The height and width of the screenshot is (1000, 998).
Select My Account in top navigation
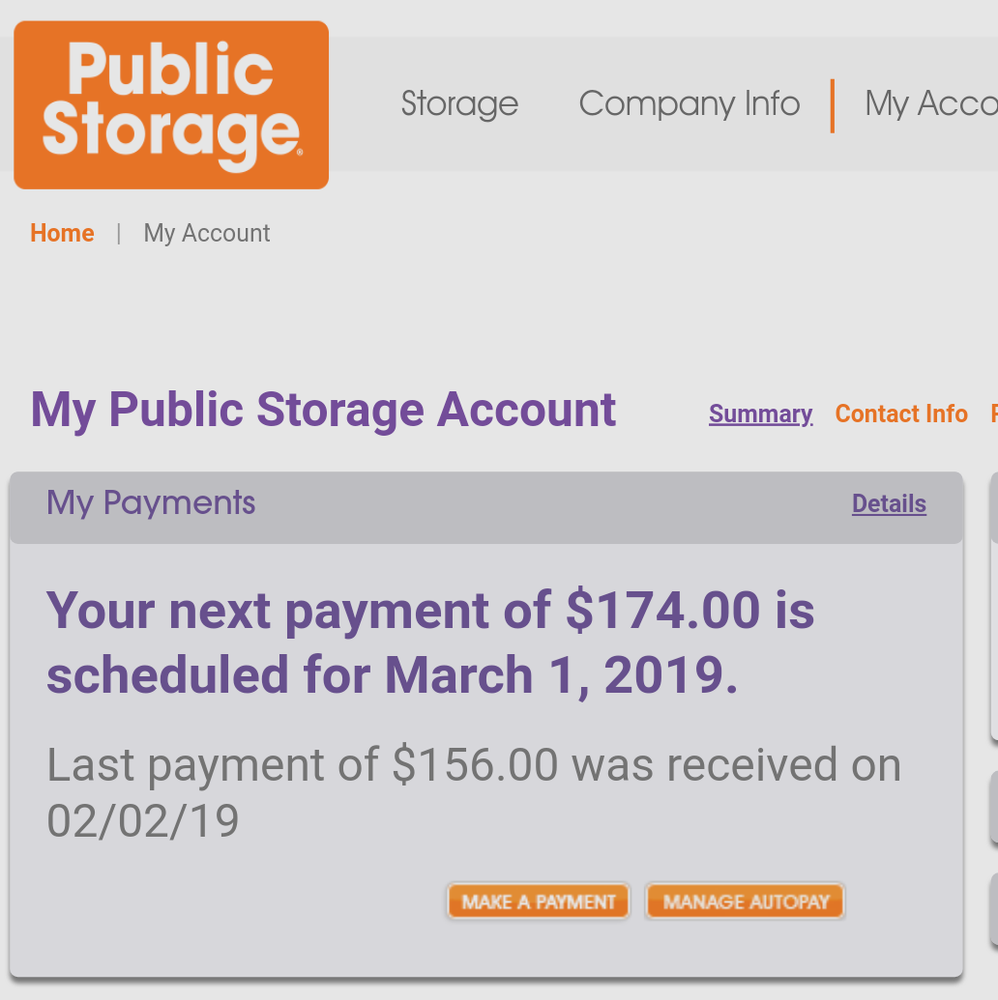click(x=930, y=104)
